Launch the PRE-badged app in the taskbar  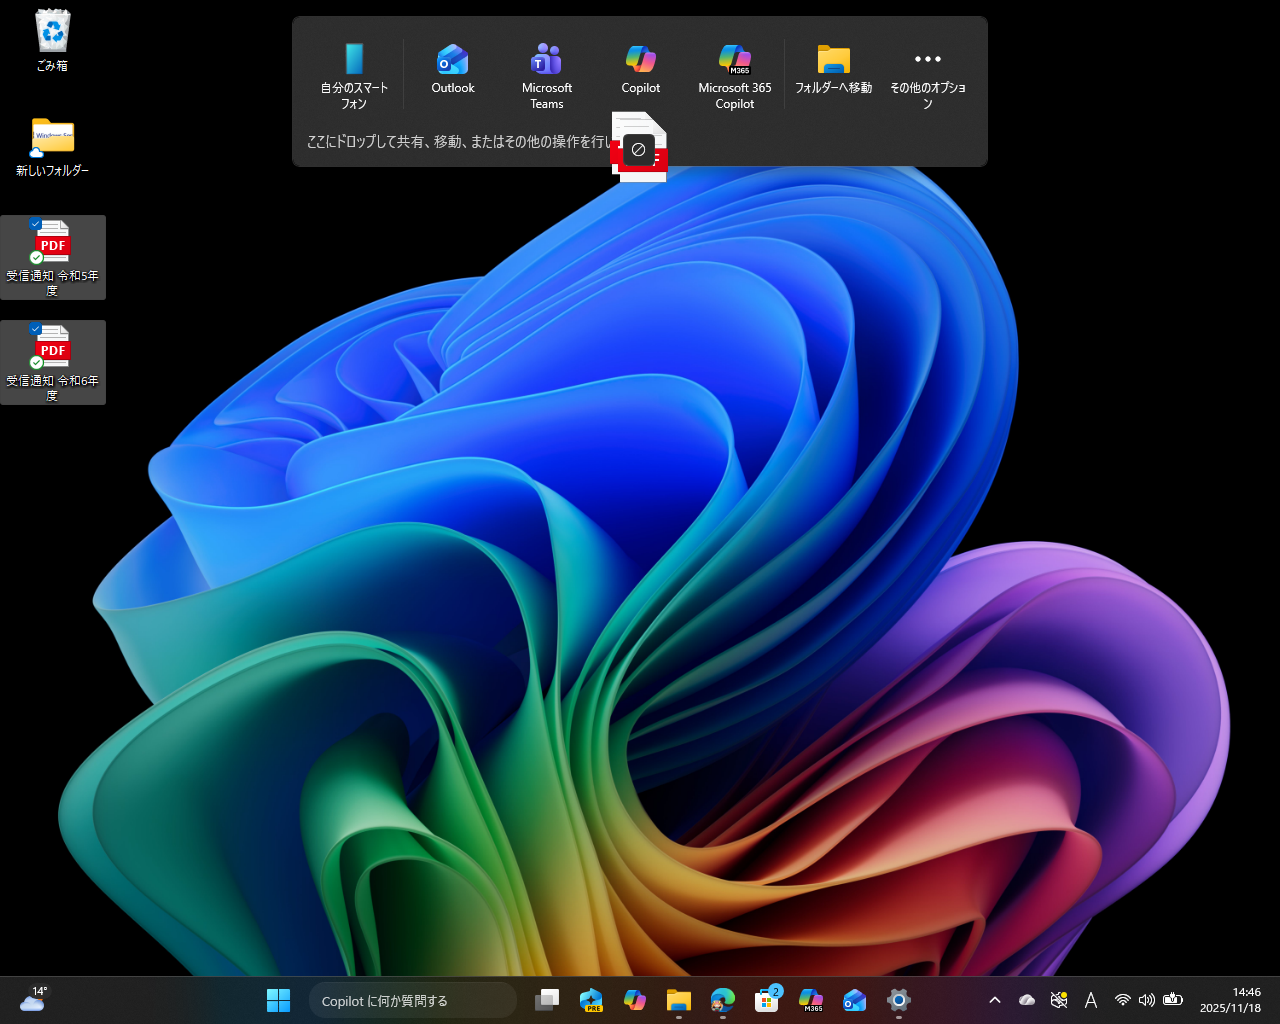[591, 1000]
